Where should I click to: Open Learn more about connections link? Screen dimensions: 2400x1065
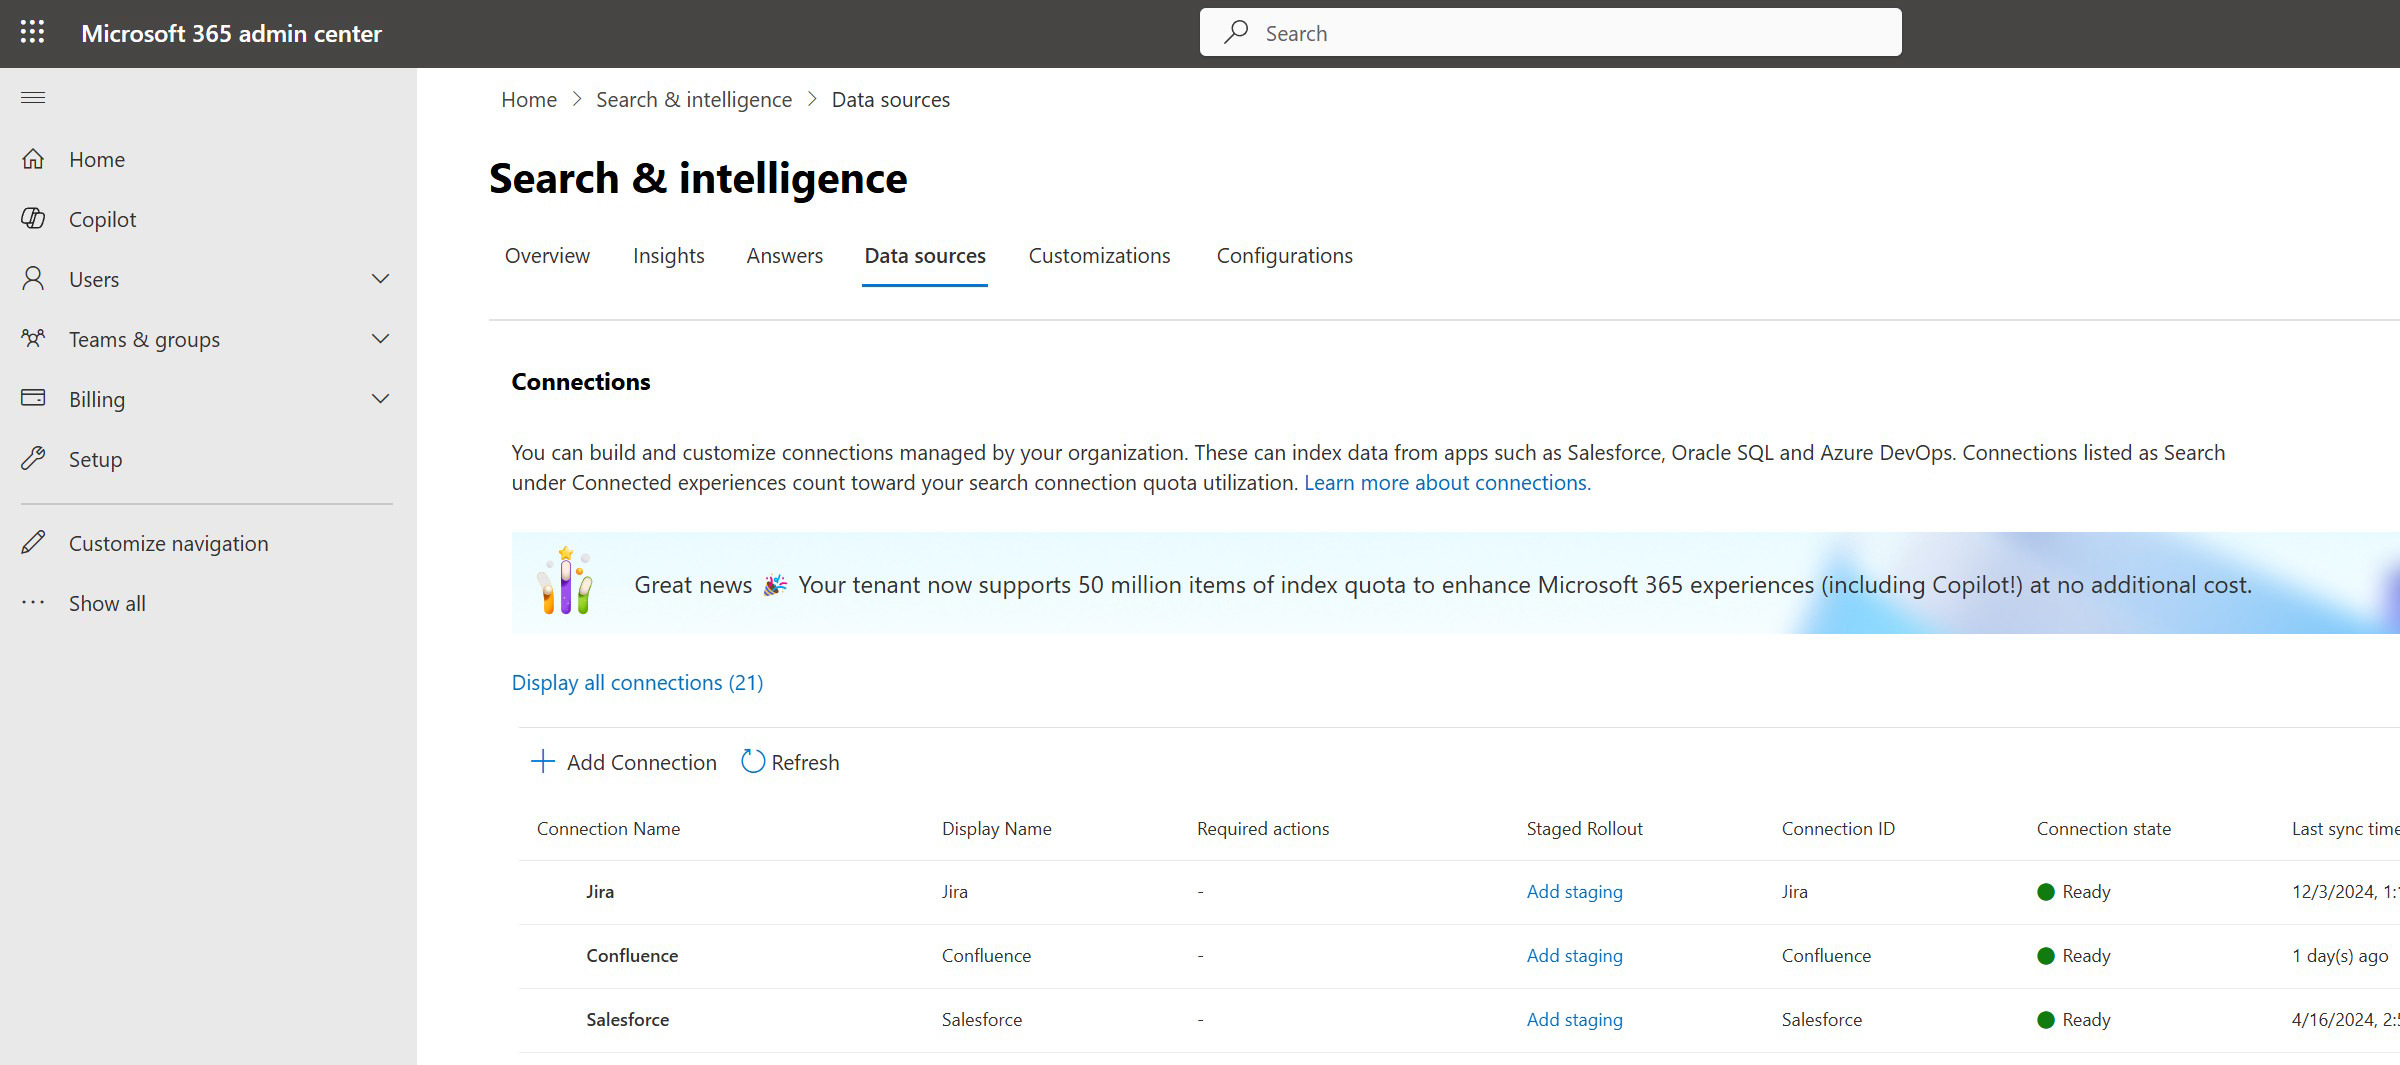coord(1446,483)
